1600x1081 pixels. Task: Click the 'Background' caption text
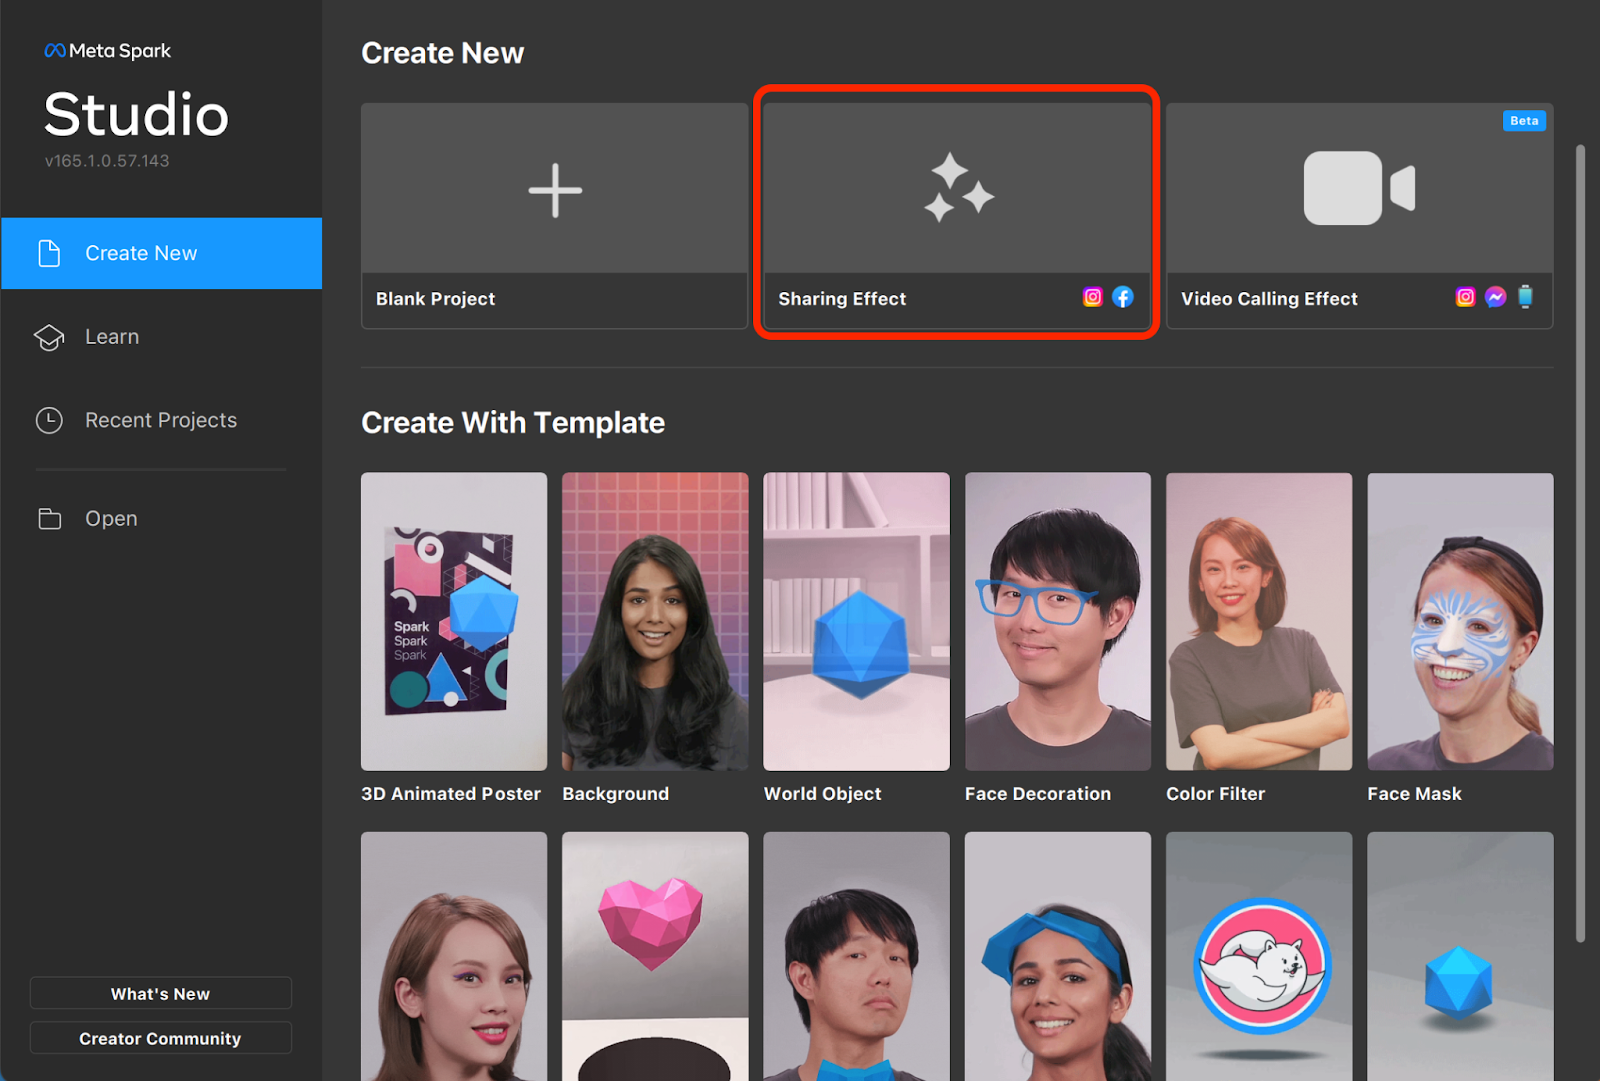616,794
